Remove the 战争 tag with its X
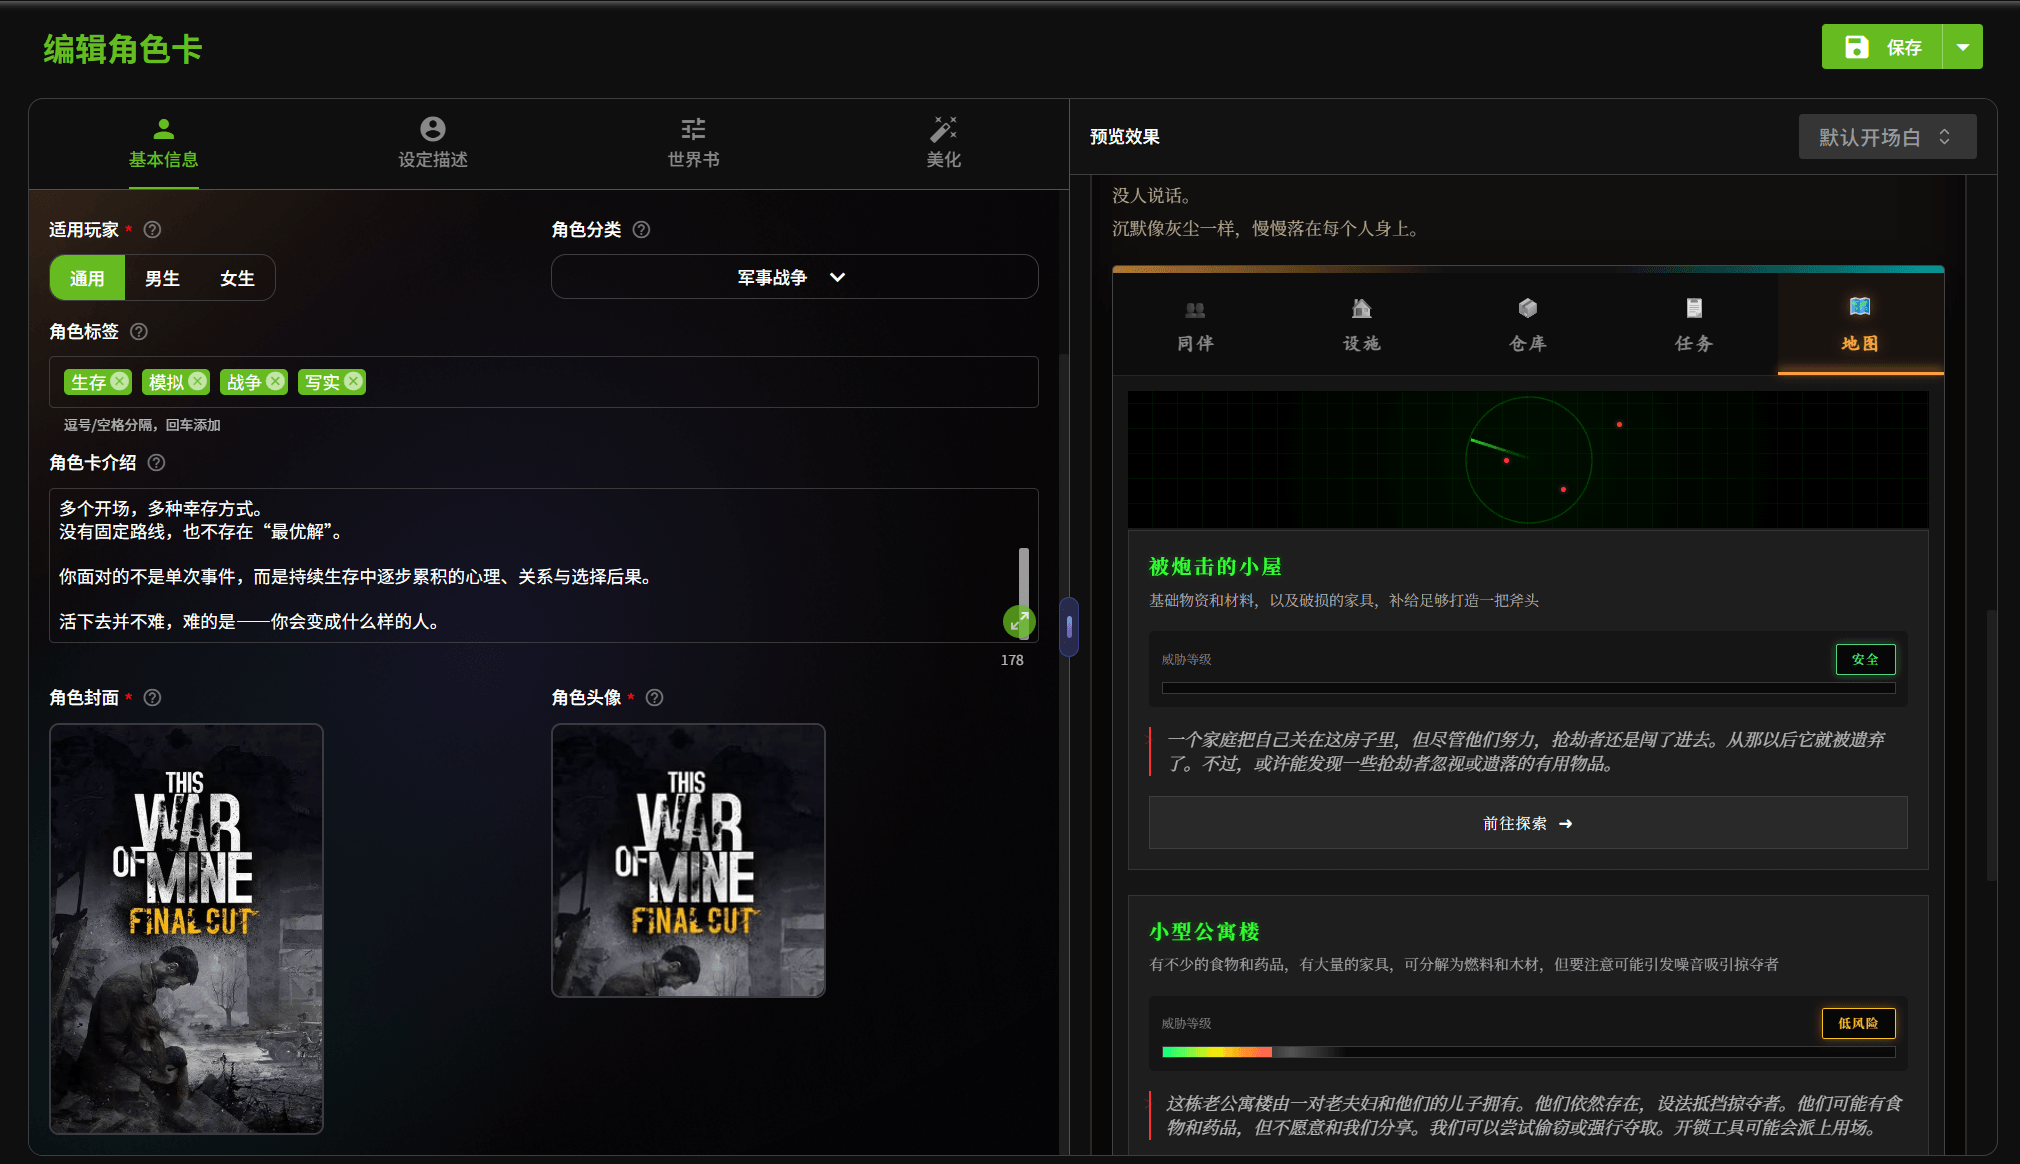Screen dimensions: 2020x1164 (275, 381)
